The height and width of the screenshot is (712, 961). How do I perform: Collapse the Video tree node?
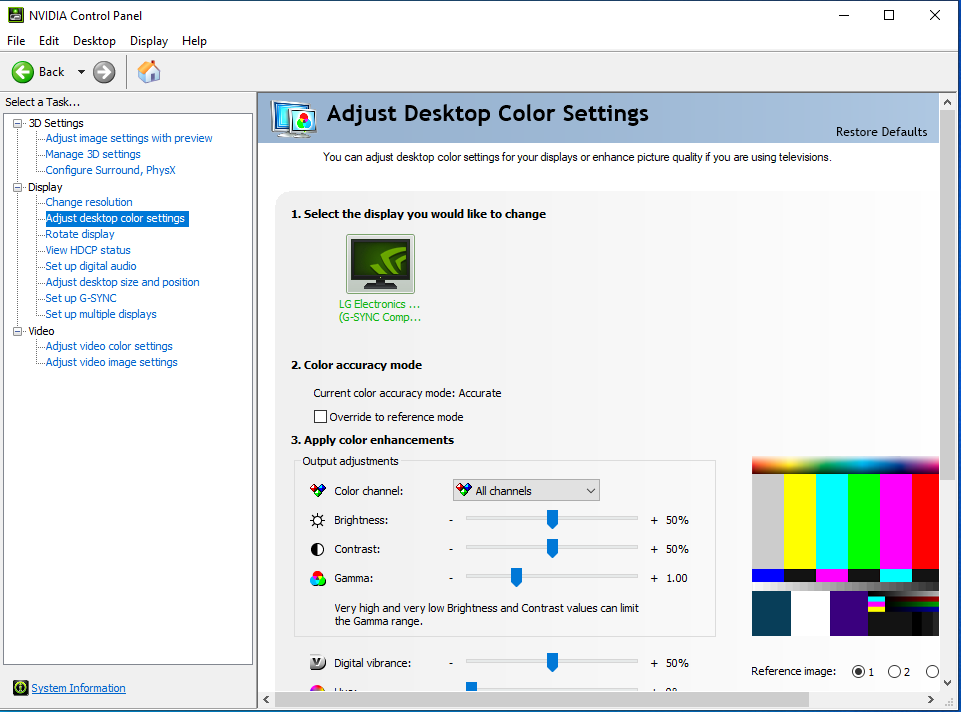(x=17, y=331)
